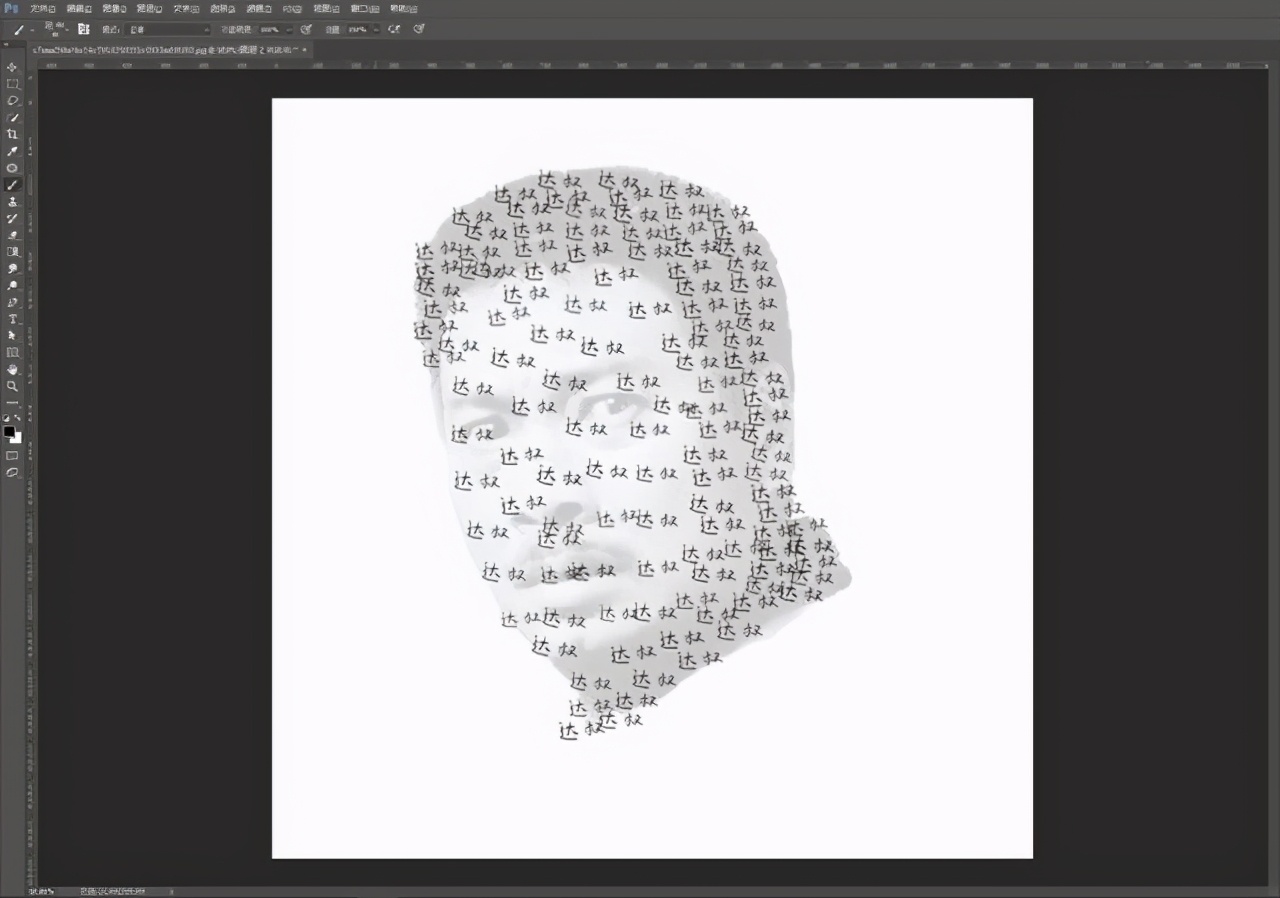Select the Move tool
This screenshot has width=1280, height=898.
point(12,67)
